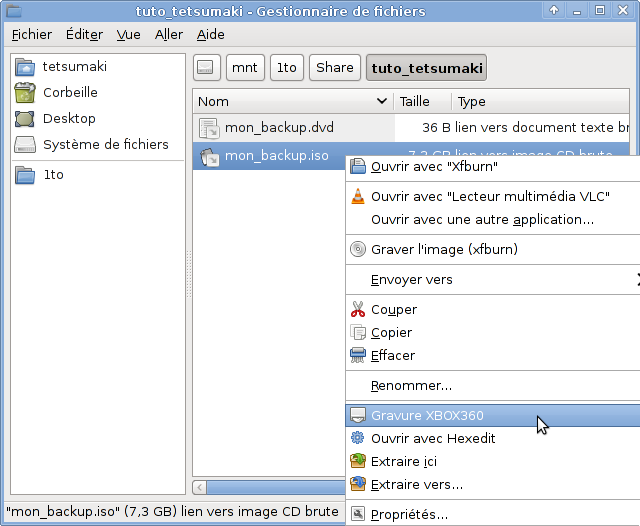This screenshot has height=526, width=640.
Task: Click the mon_backup.iso file icon
Action: click(x=209, y=156)
